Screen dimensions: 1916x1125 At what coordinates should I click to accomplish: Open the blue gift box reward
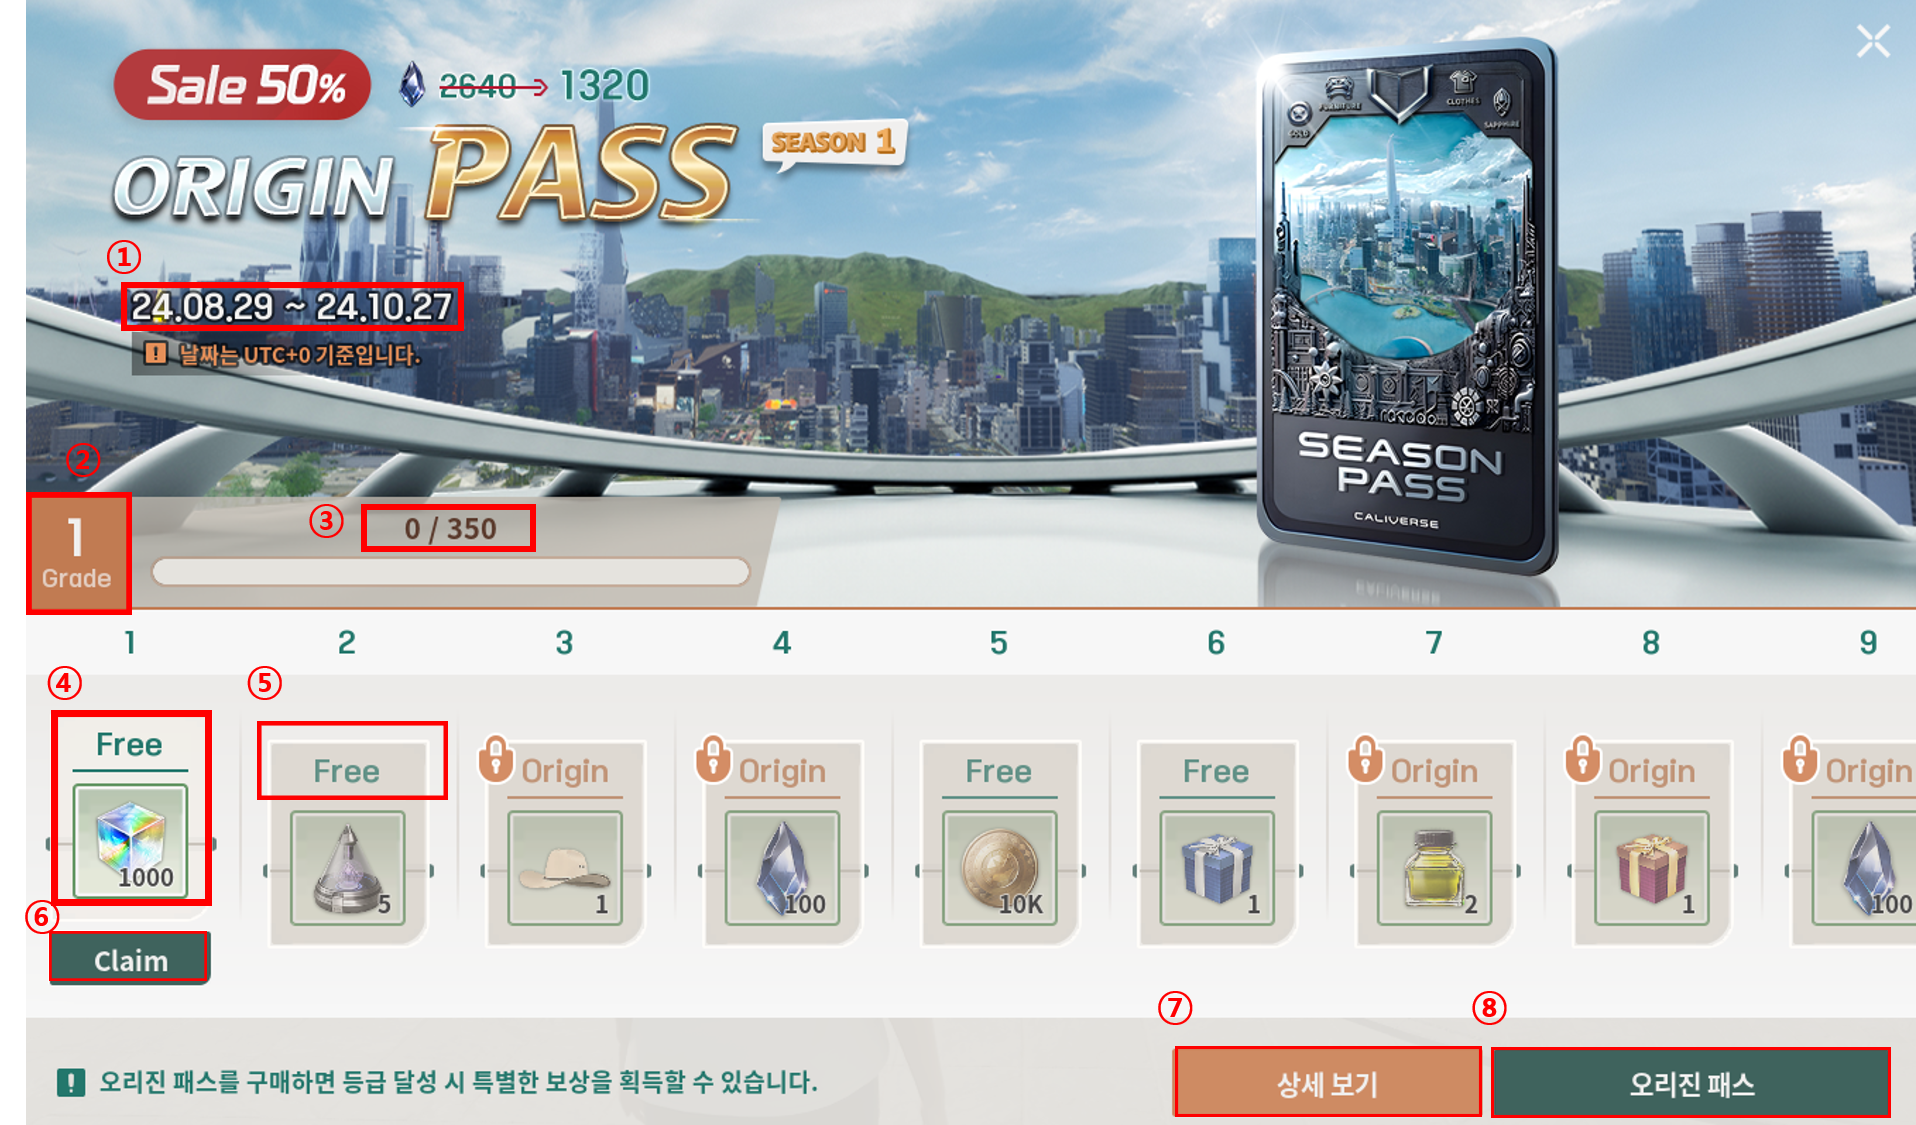pyautogui.click(x=1216, y=867)
